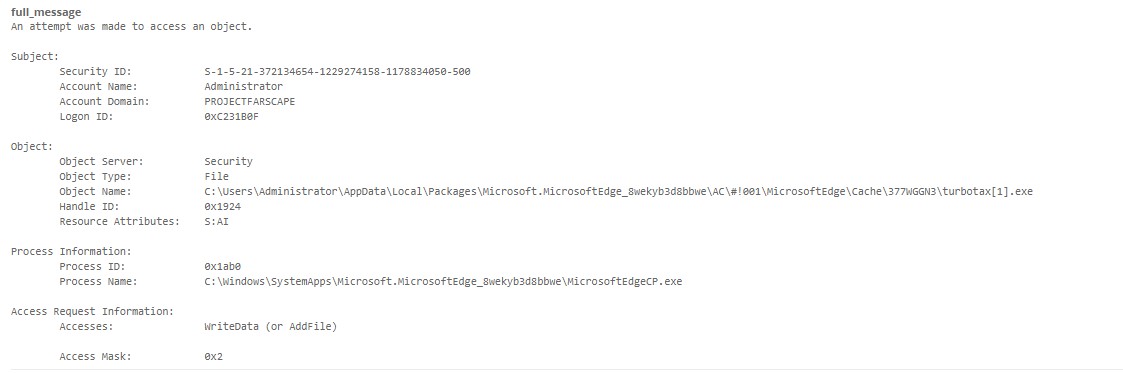Click the Process ID value 0x1ab0

click(222, 266)
